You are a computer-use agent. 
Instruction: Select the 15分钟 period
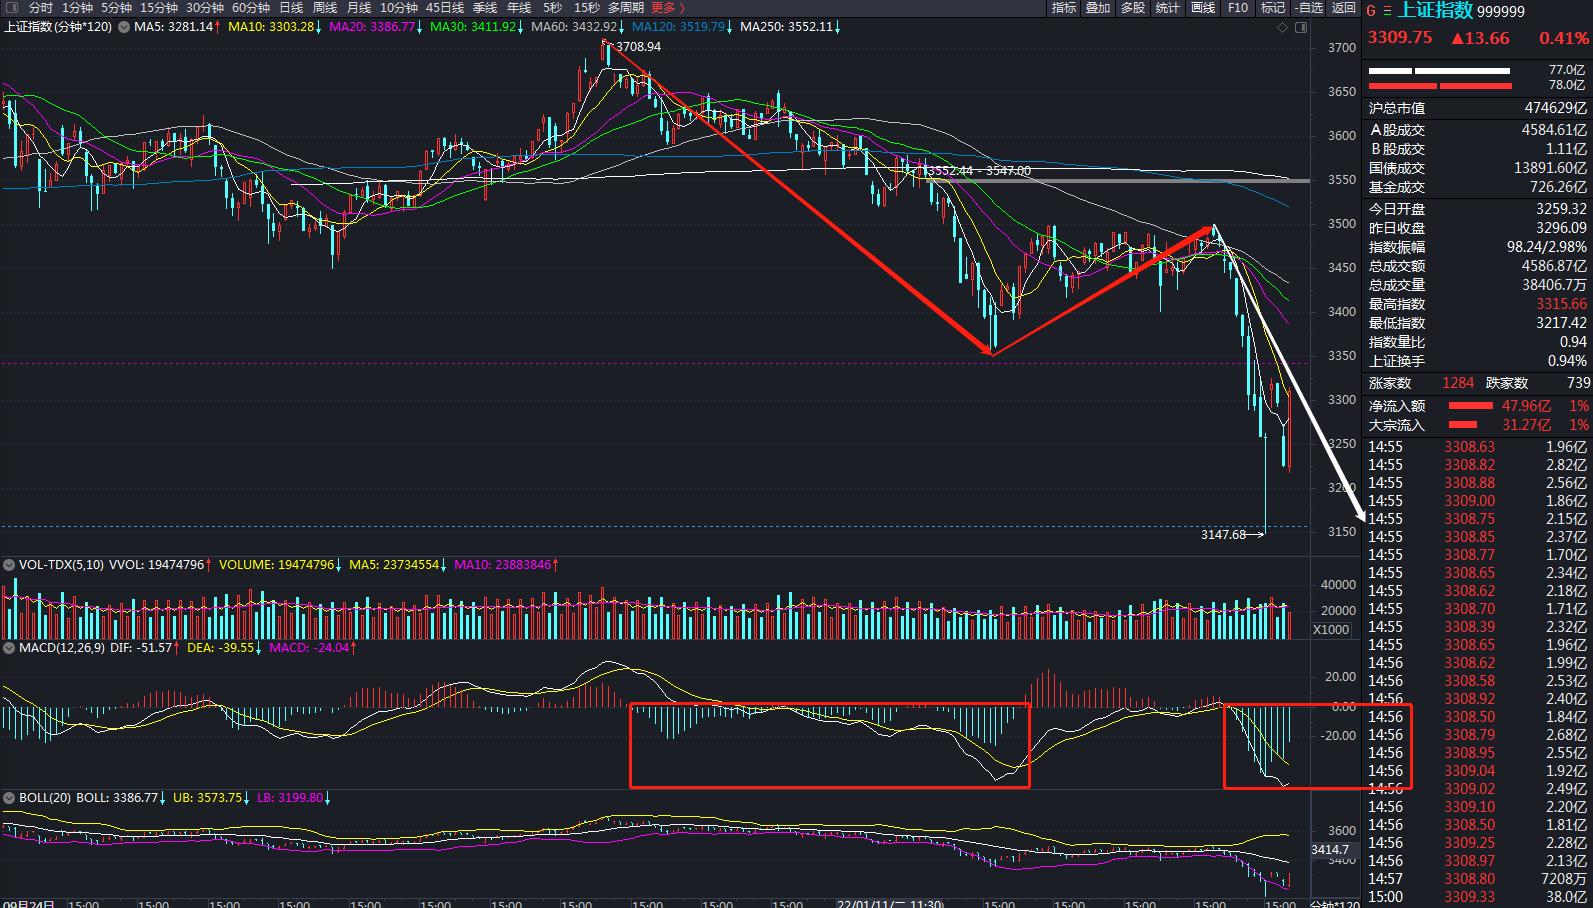pyautogui.click(x=158, y=8)
